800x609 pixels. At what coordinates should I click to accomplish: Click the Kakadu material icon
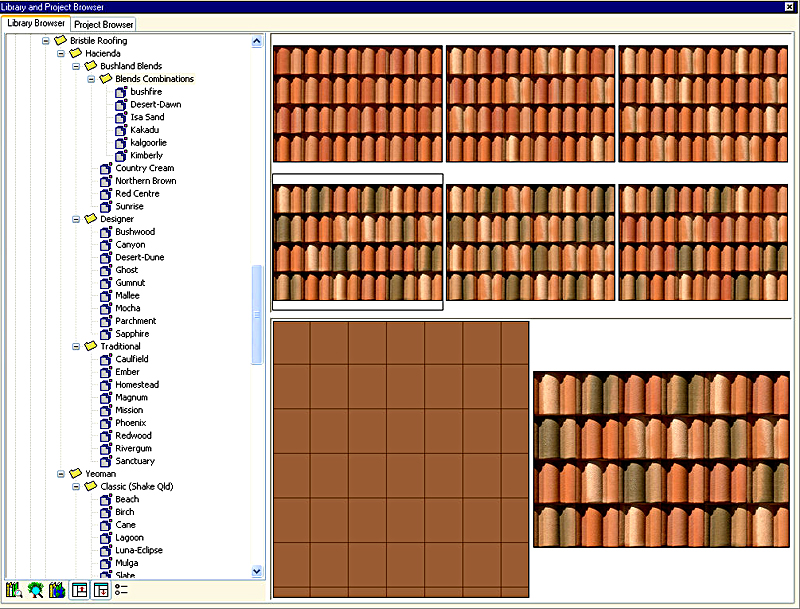click(x=121, y=130)
